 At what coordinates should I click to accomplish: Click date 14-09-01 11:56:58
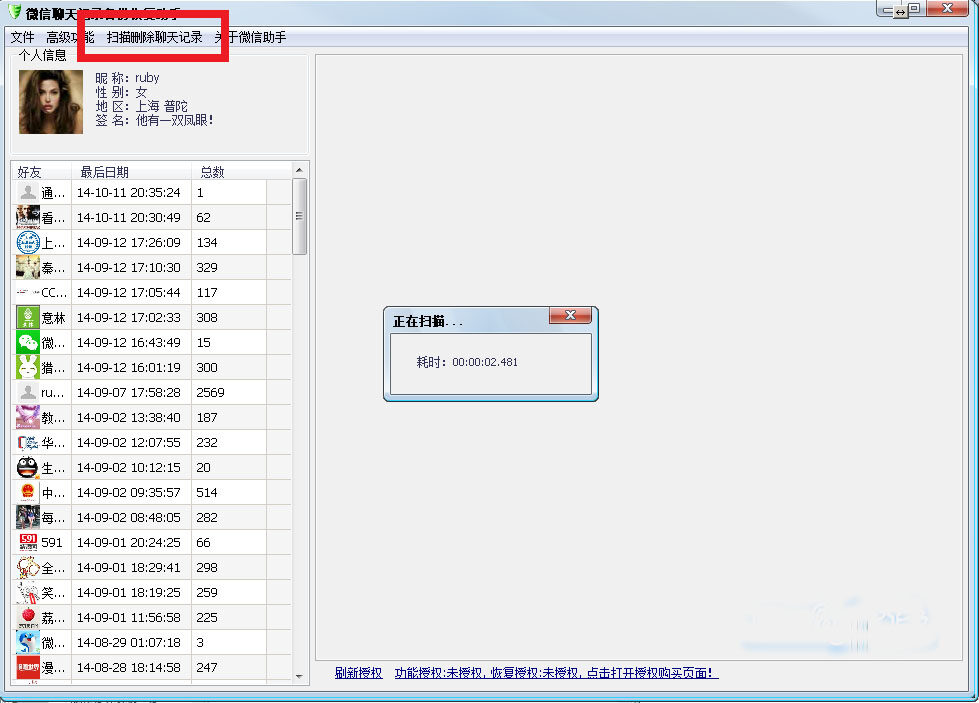click(x=129, y=617)
